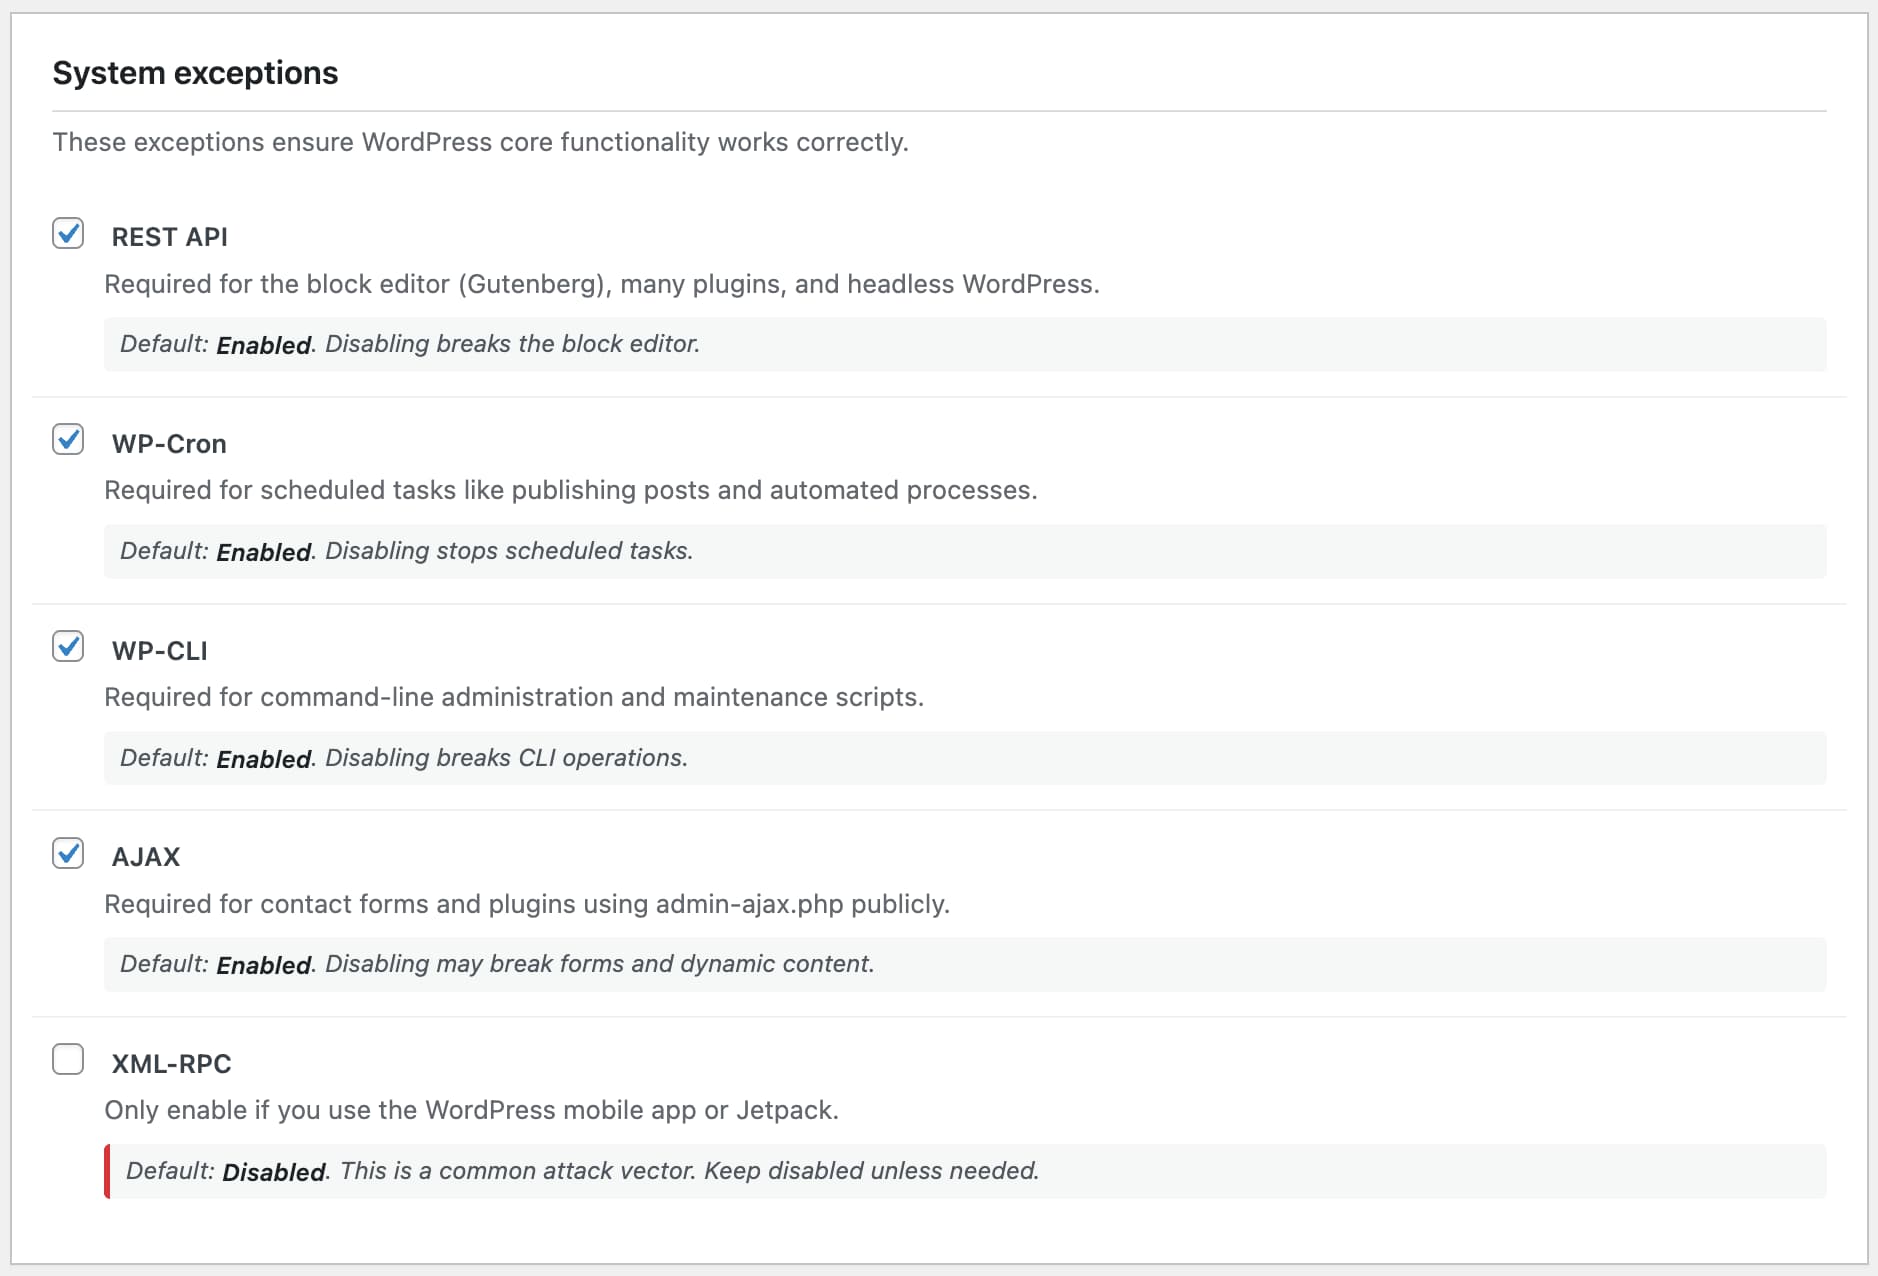Enable the XML-RPC checkbox
This screenshot has height=1276, width=1878.
68,1060
